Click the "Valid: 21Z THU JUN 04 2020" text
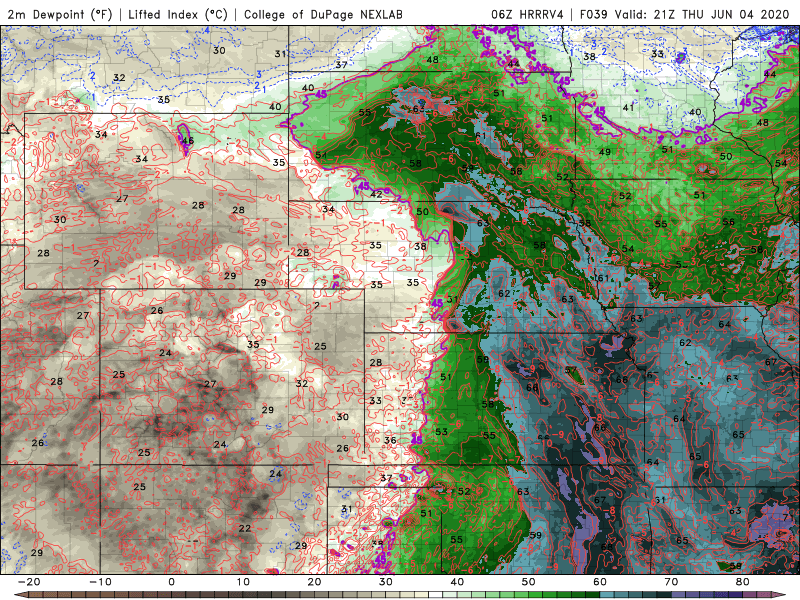The image size is (800, 600). [x=702, y=14]
